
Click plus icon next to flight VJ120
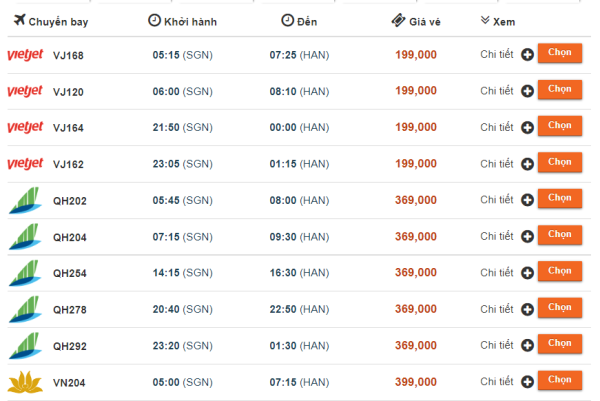[527, 91]
